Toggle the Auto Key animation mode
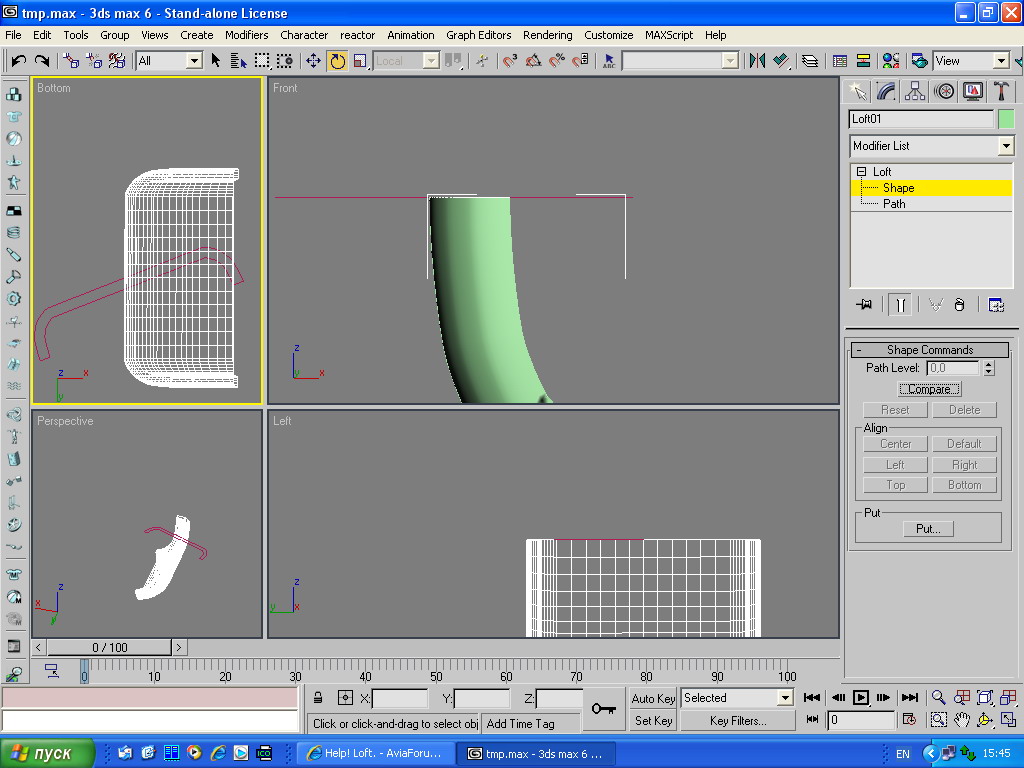The image size is (1024, 768). click(x=653, y=698)
